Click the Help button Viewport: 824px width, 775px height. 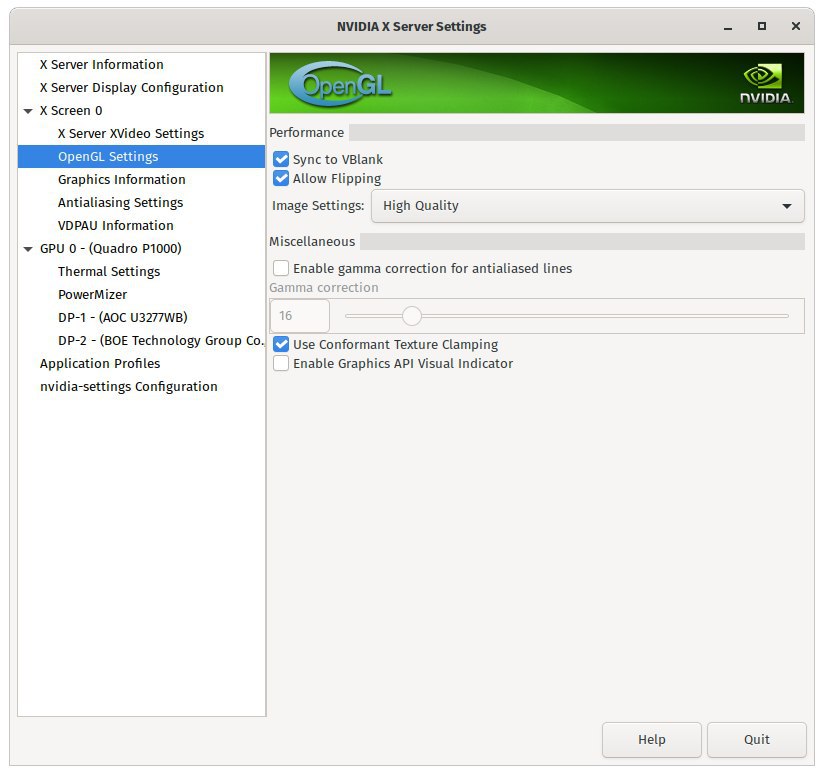coord(652,739)
